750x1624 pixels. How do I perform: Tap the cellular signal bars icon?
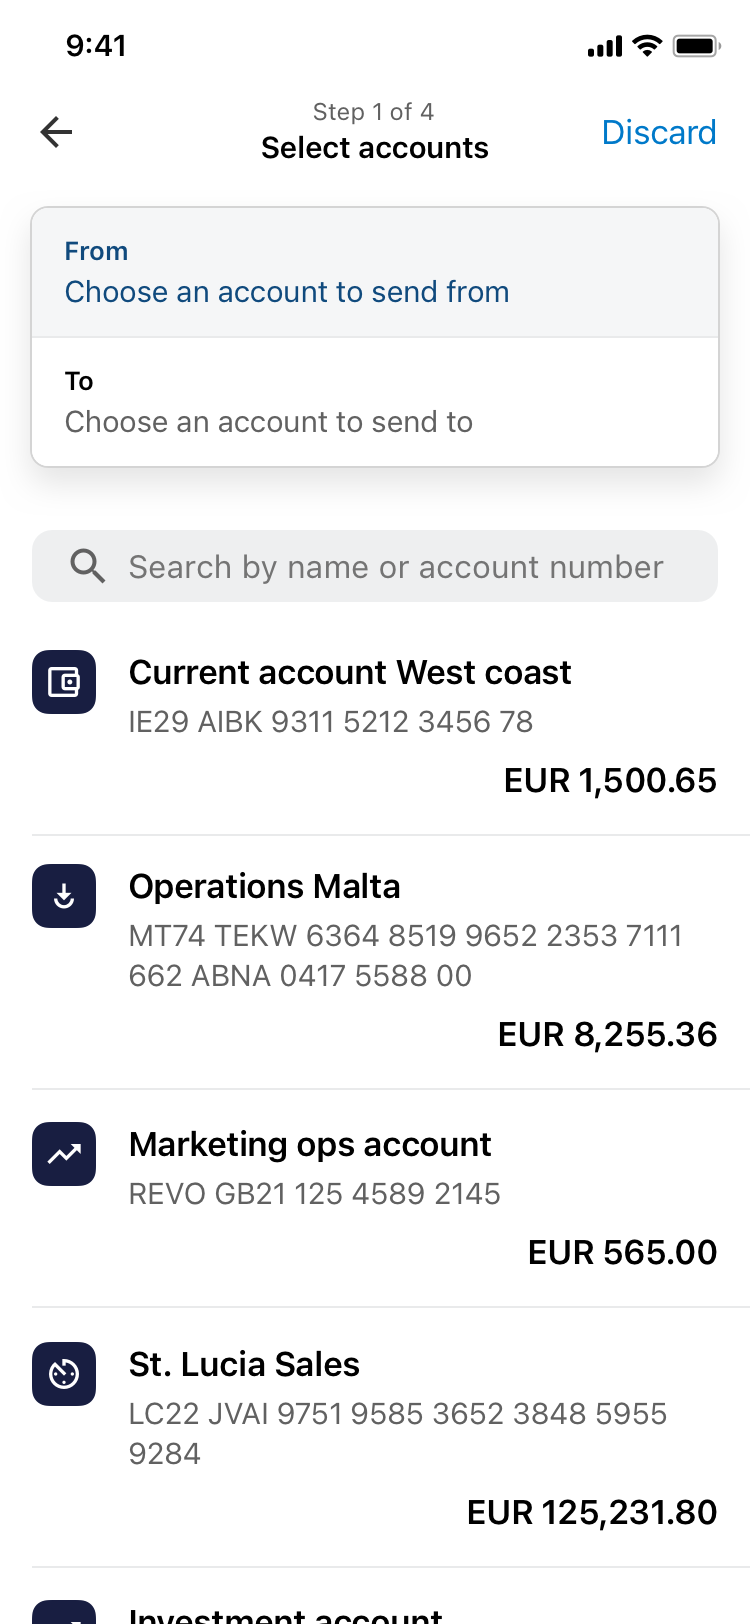[605, 47]
